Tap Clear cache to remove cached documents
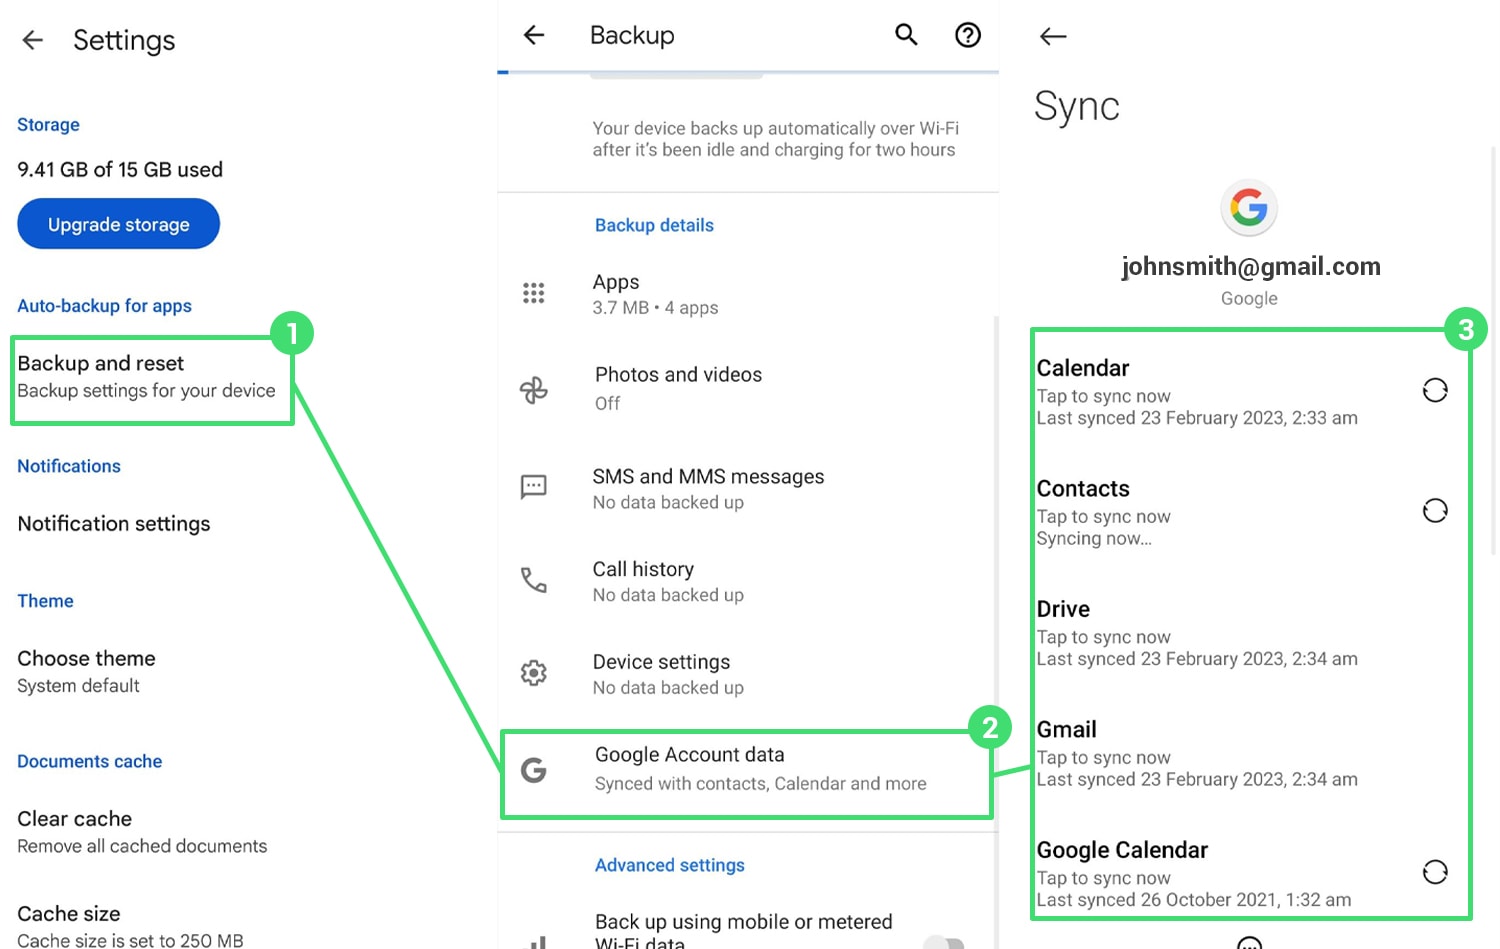Image resolution: width=1500 pixels, height=949 pixels. 74,818
